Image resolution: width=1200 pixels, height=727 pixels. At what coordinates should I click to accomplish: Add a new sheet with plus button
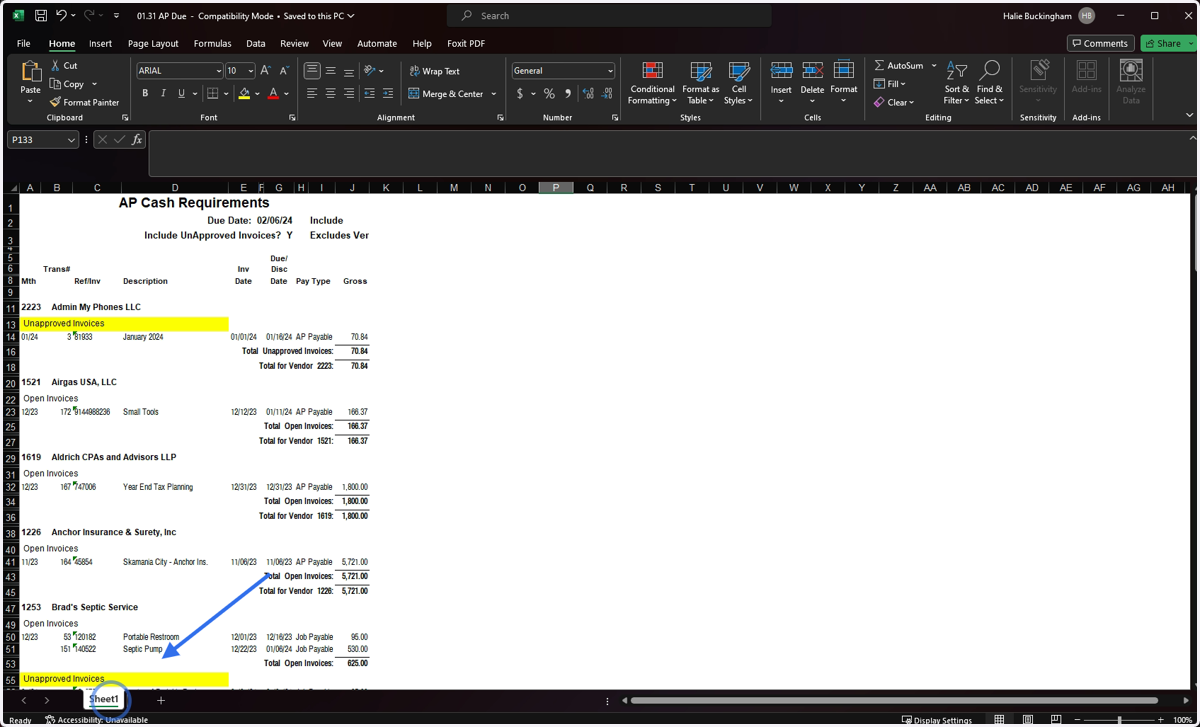pos(160,700)
